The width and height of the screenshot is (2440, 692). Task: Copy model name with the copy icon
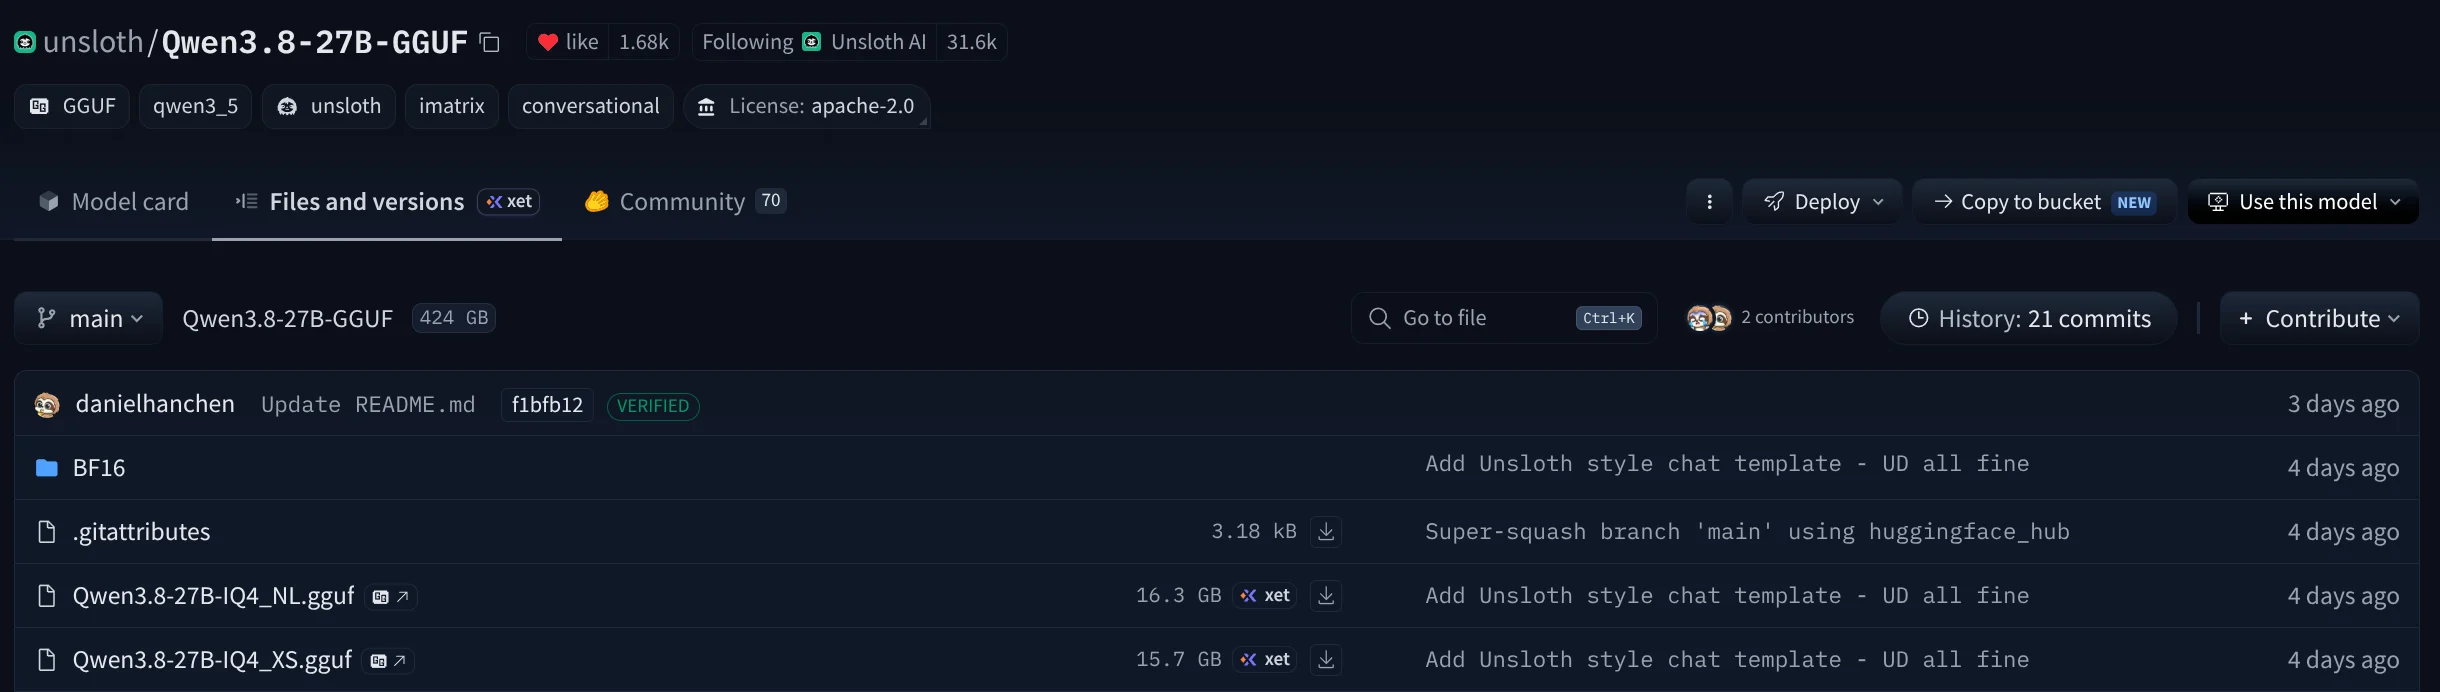point(489,42)
